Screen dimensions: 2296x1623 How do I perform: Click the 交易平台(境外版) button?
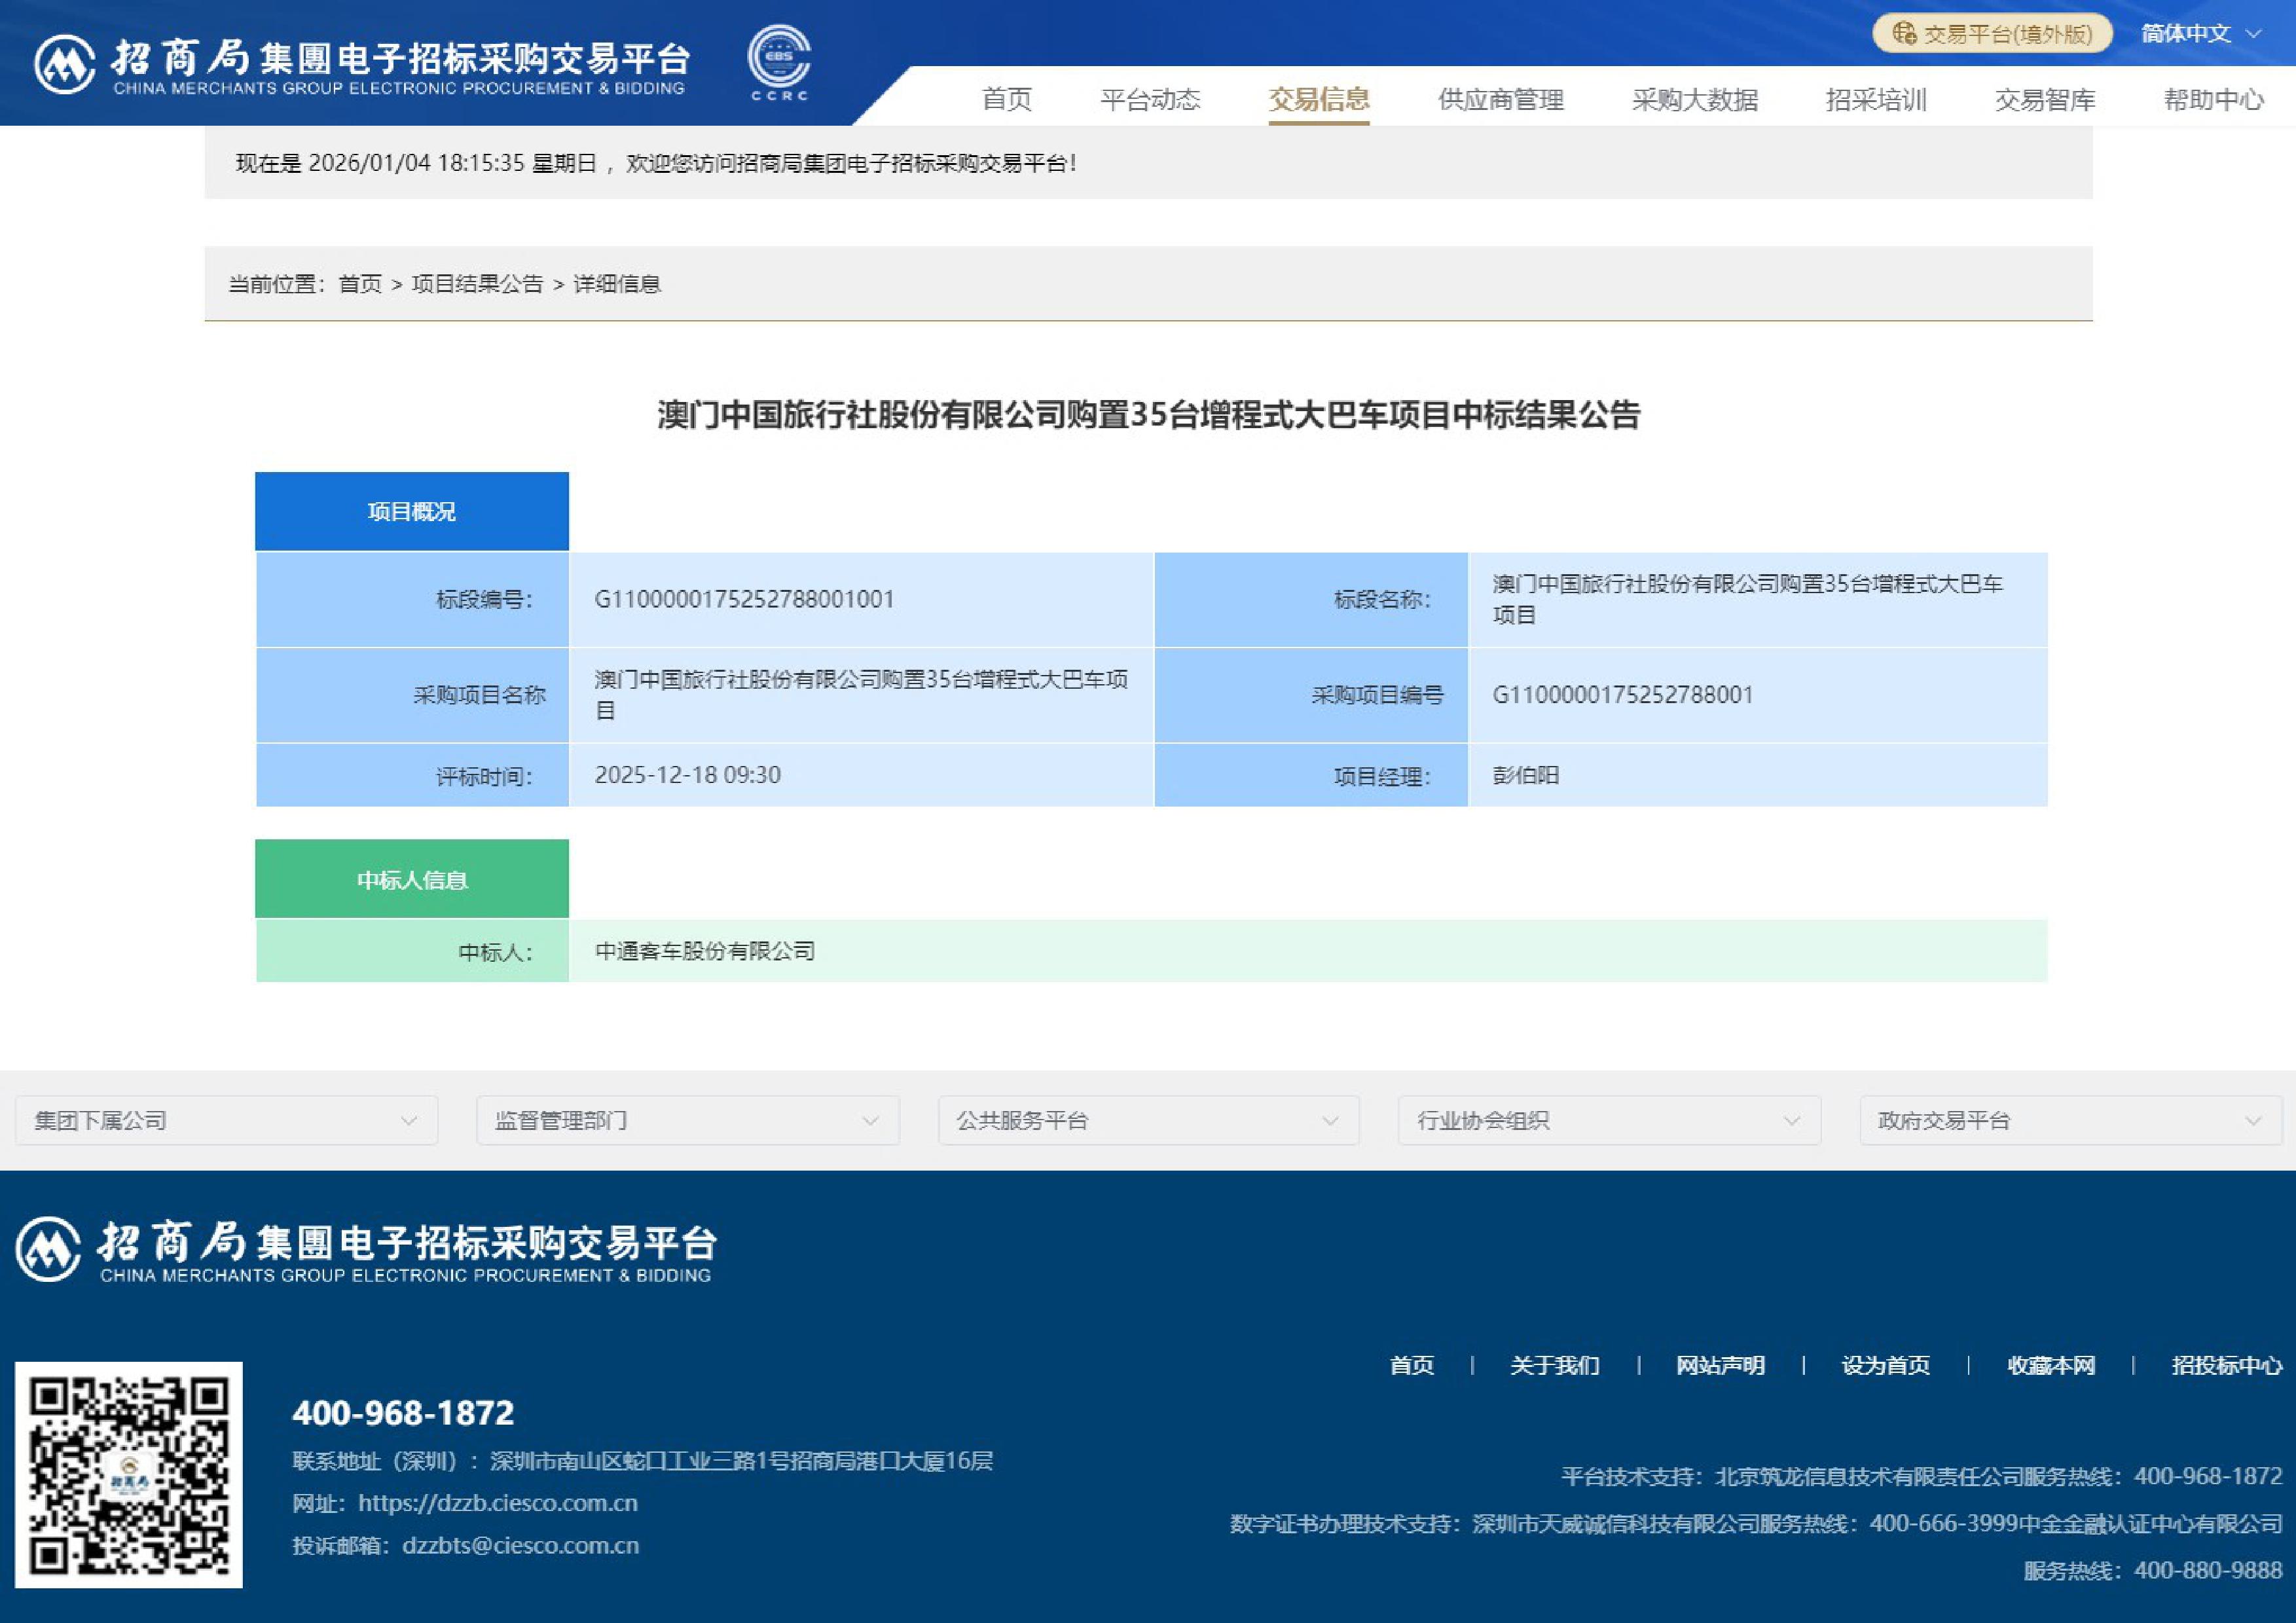pyautogui.click(x=1992, y=34)
